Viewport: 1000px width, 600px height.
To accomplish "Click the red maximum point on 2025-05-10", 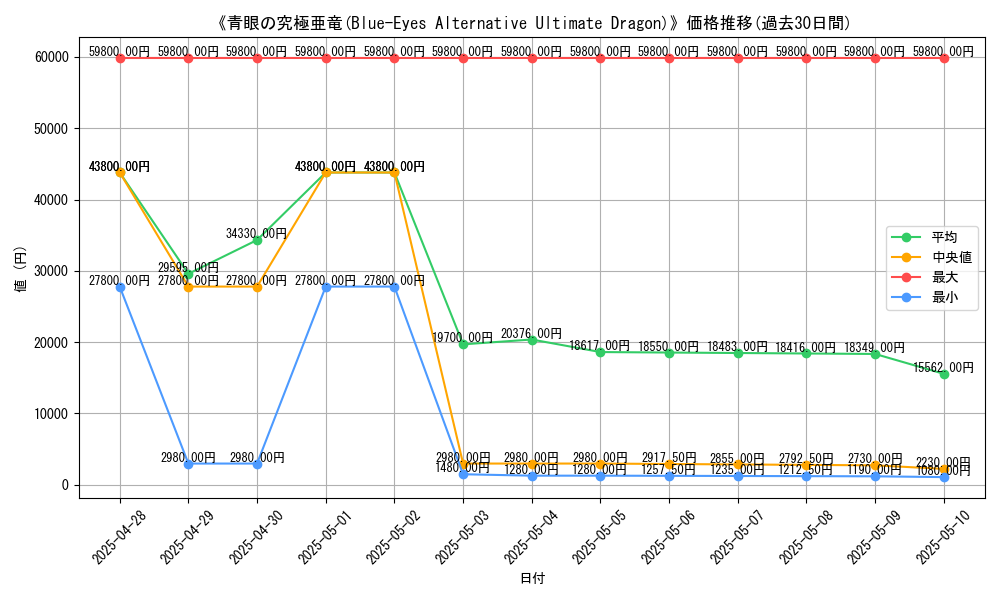I will [x=944, y=59].
